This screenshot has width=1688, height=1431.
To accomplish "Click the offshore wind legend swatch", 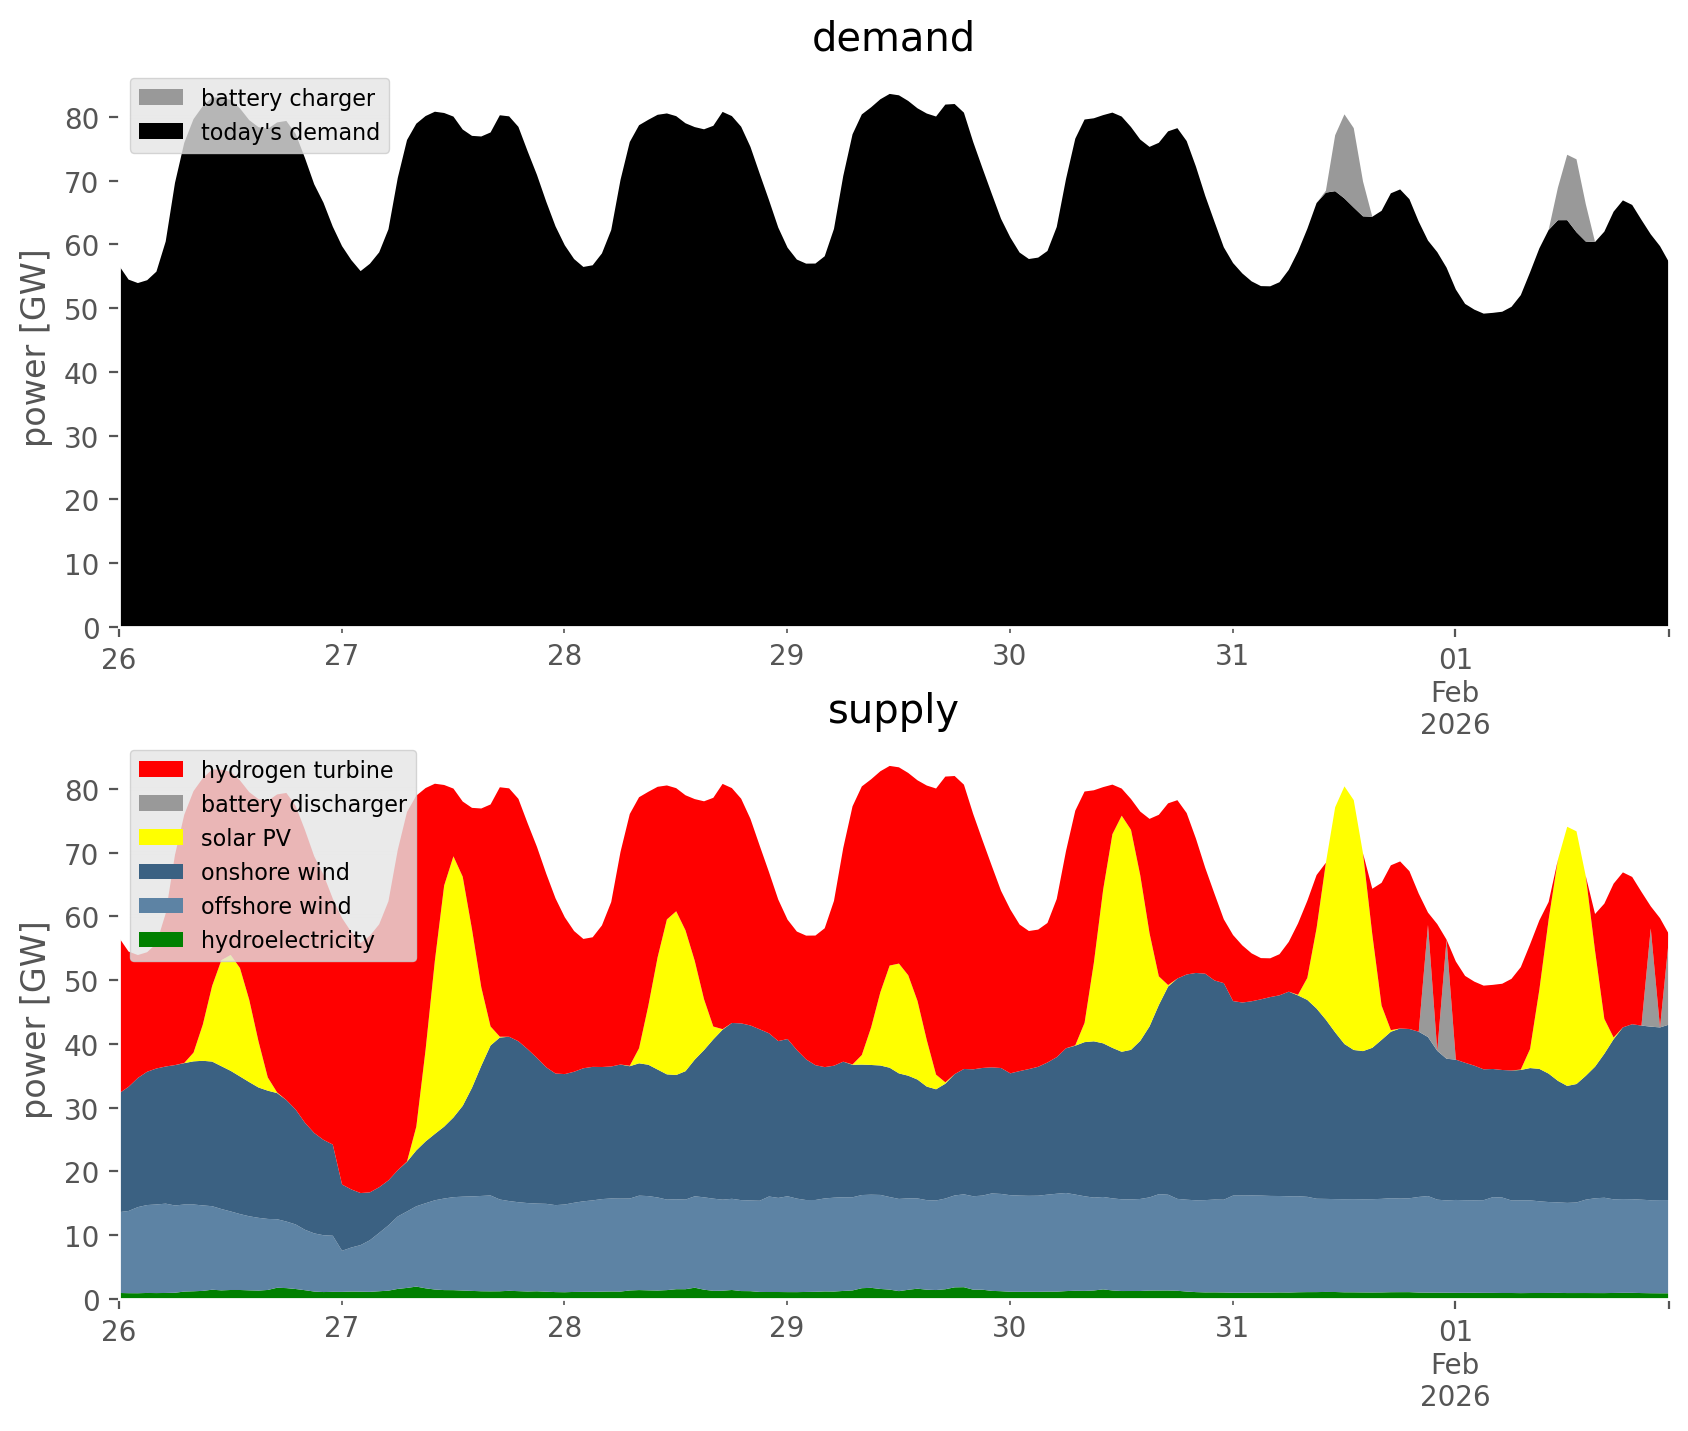I will point(161,905).
